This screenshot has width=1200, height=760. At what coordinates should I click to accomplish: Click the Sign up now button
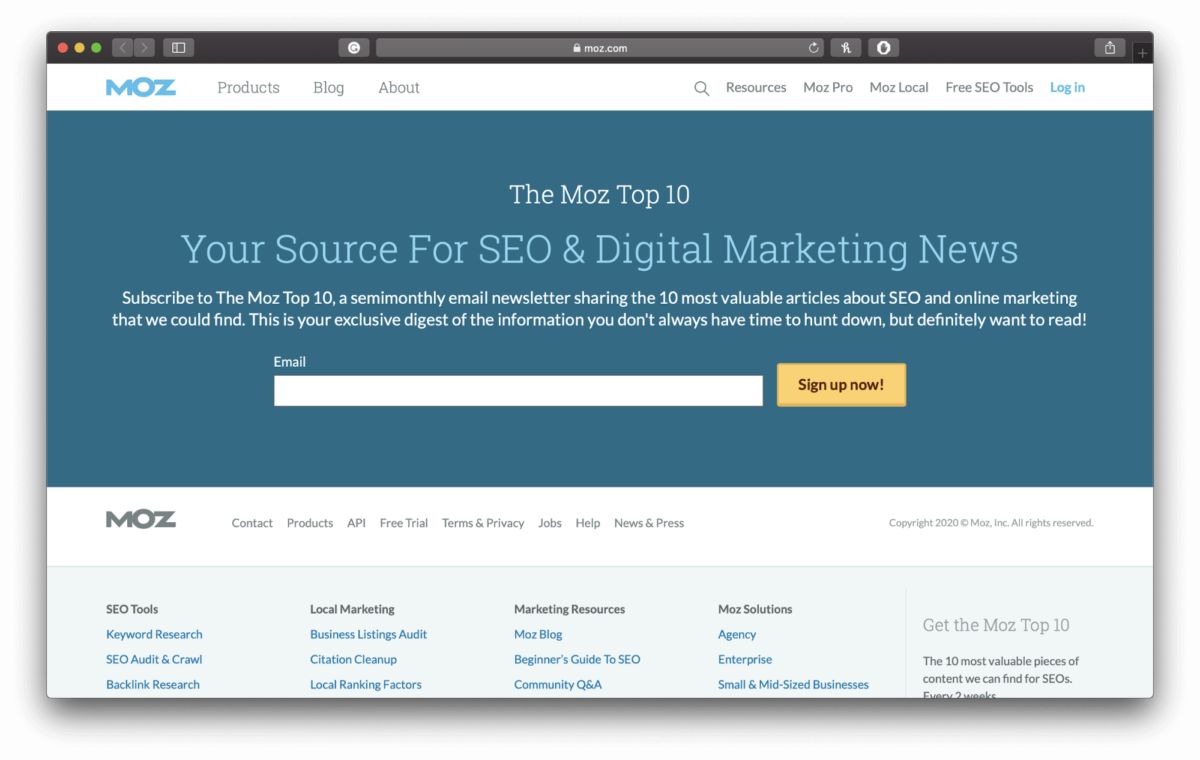(x=841, y=384)
